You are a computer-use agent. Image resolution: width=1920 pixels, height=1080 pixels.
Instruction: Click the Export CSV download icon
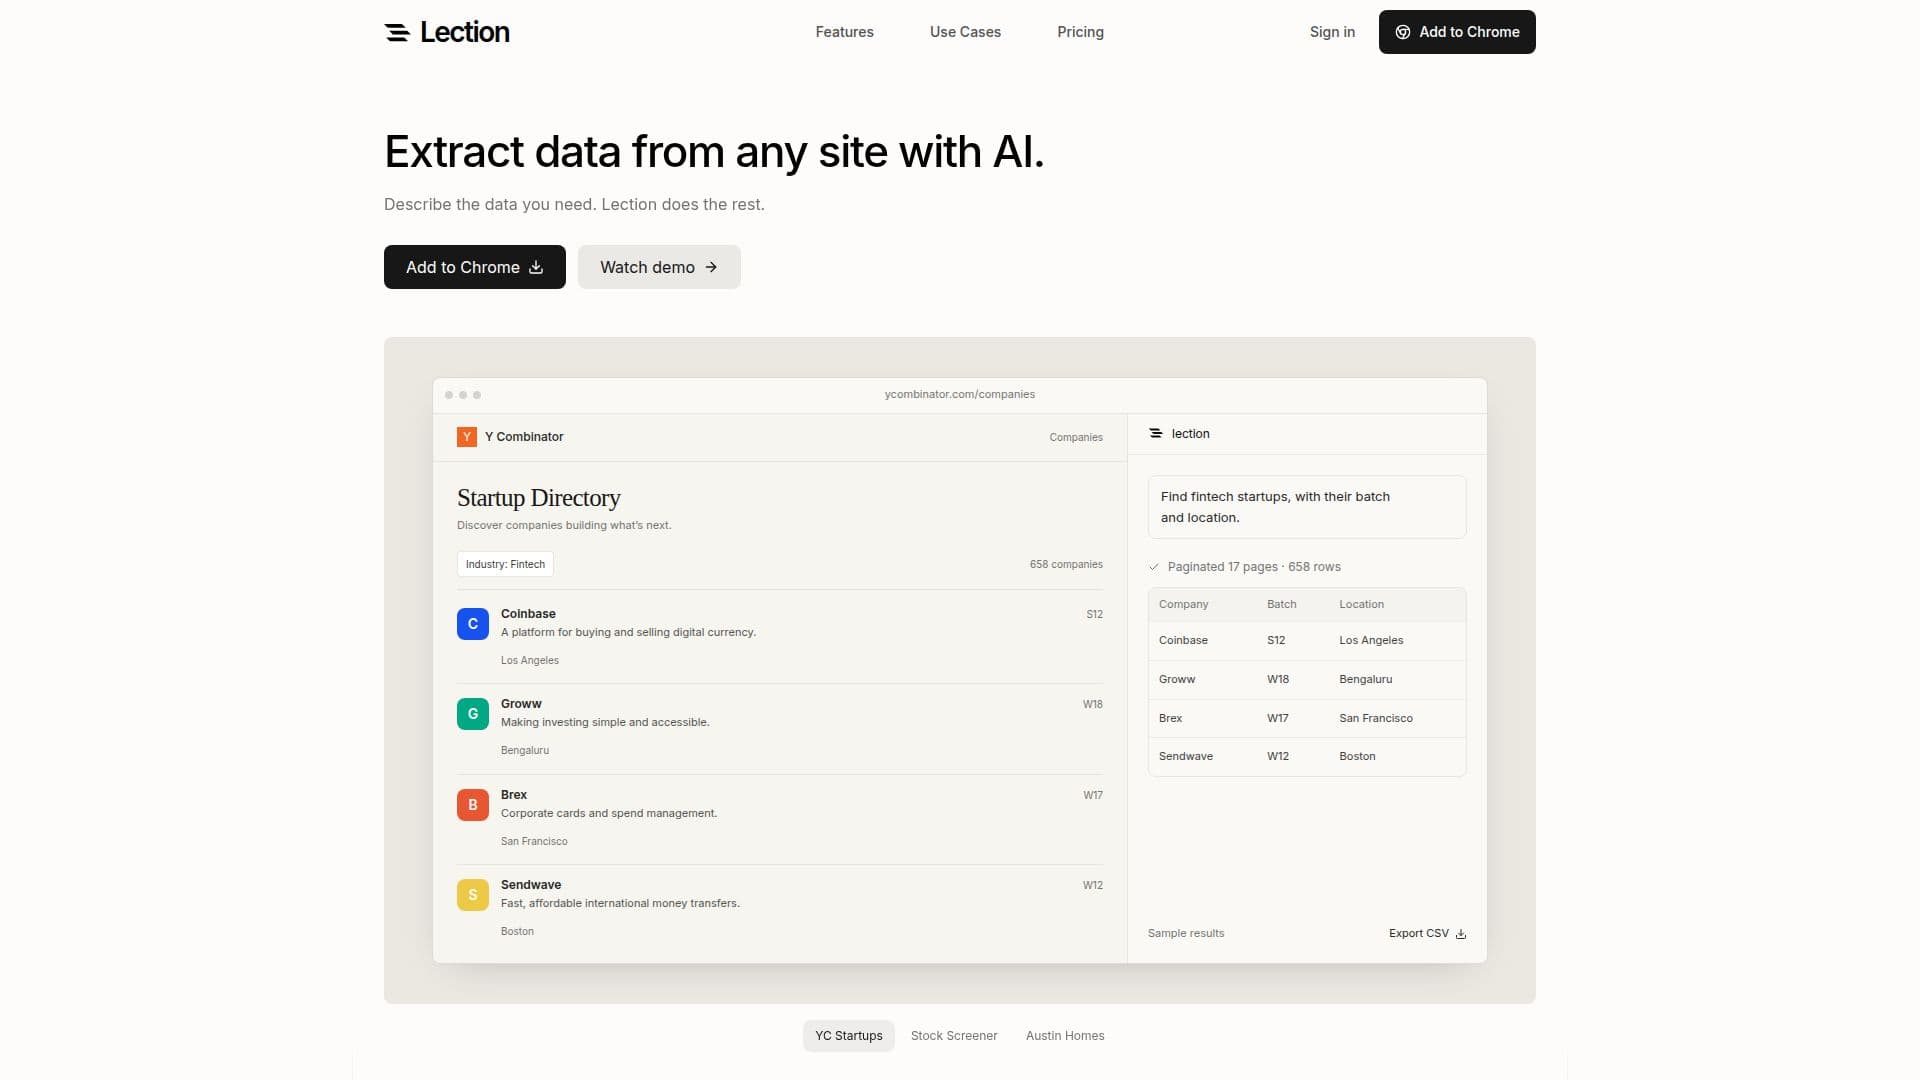(1461, 934)
